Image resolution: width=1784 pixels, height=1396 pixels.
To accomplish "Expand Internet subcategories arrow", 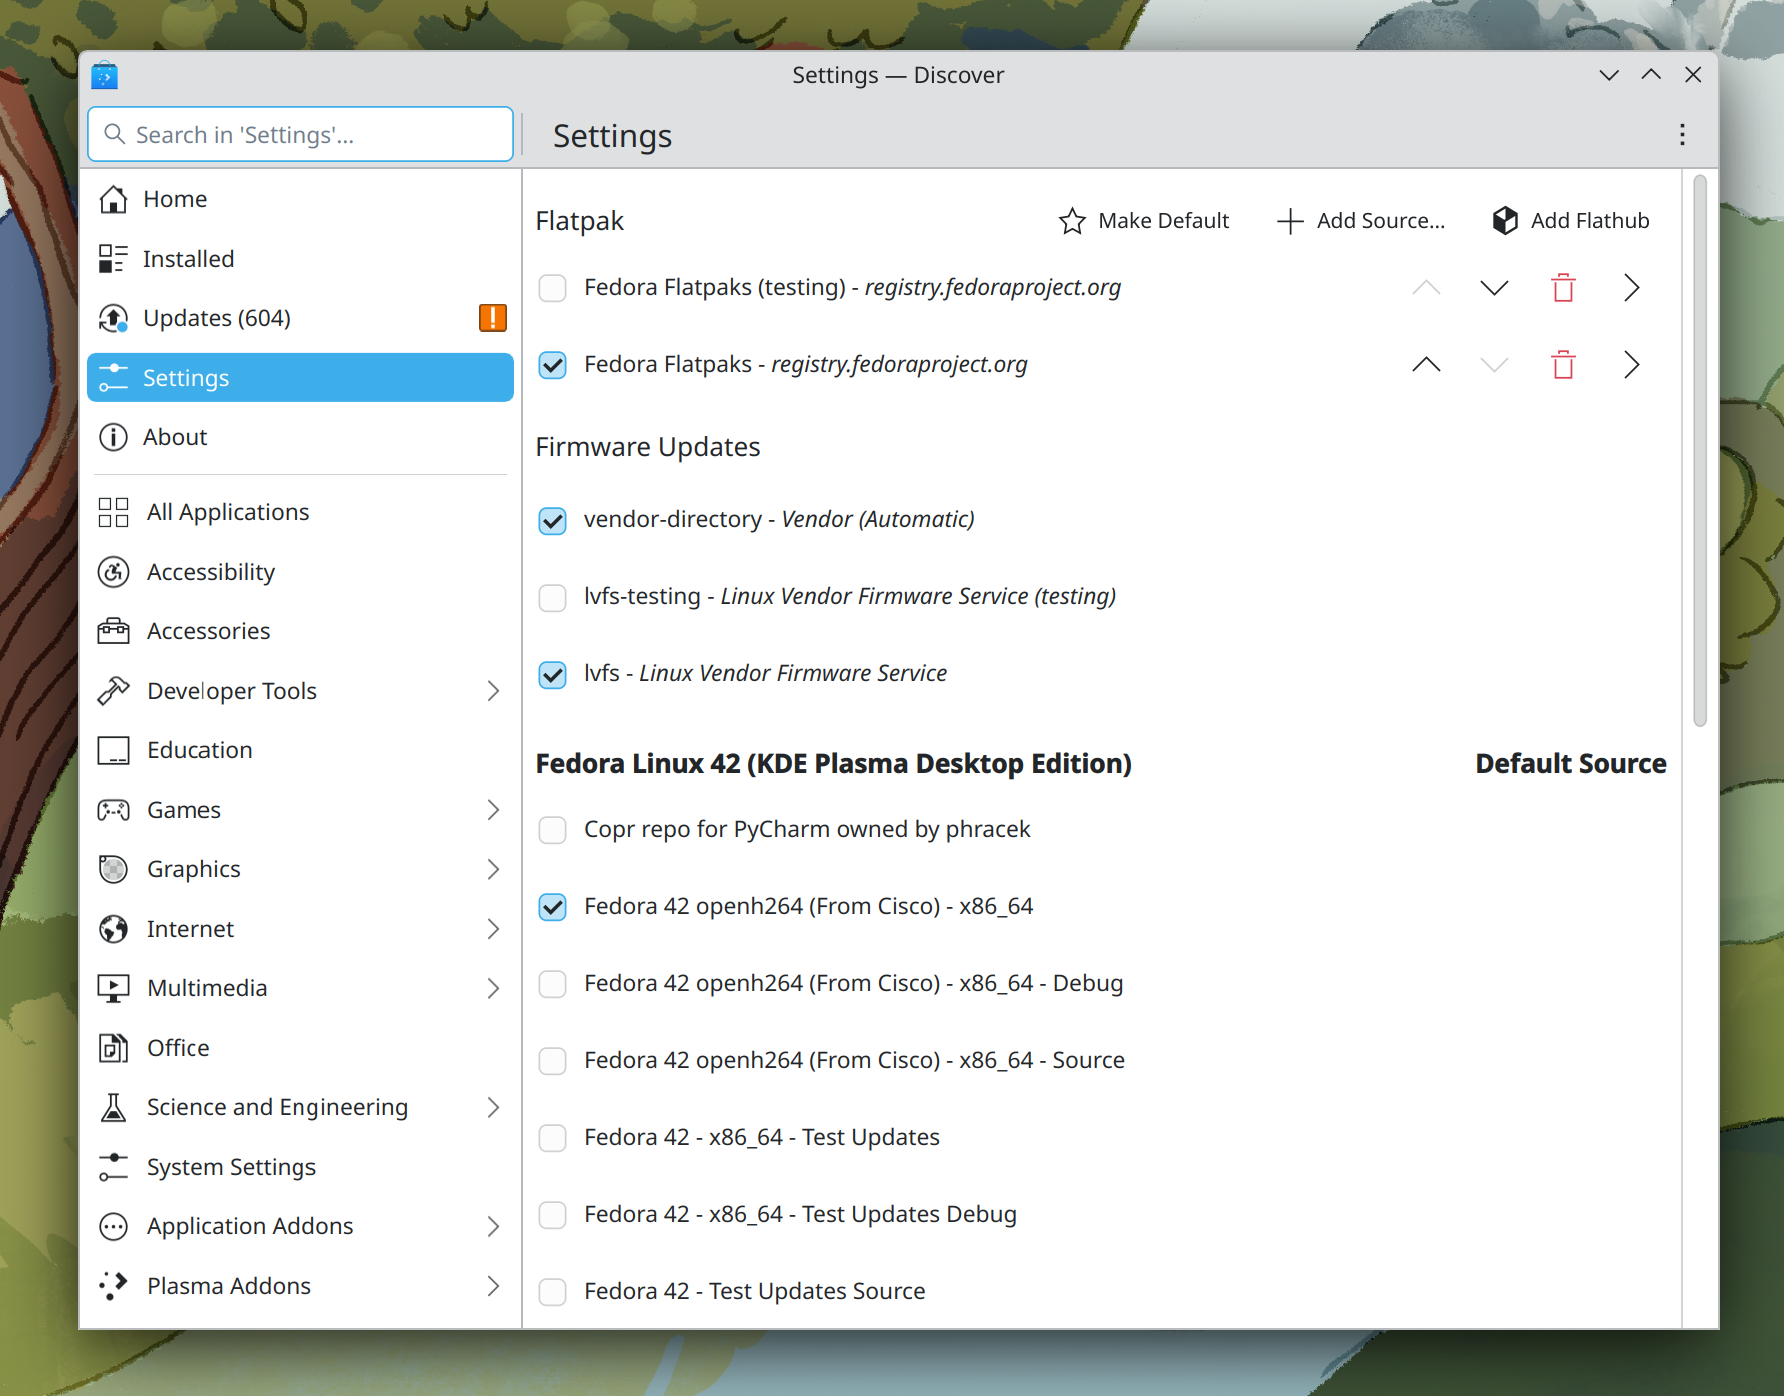I will coord(493,929).
